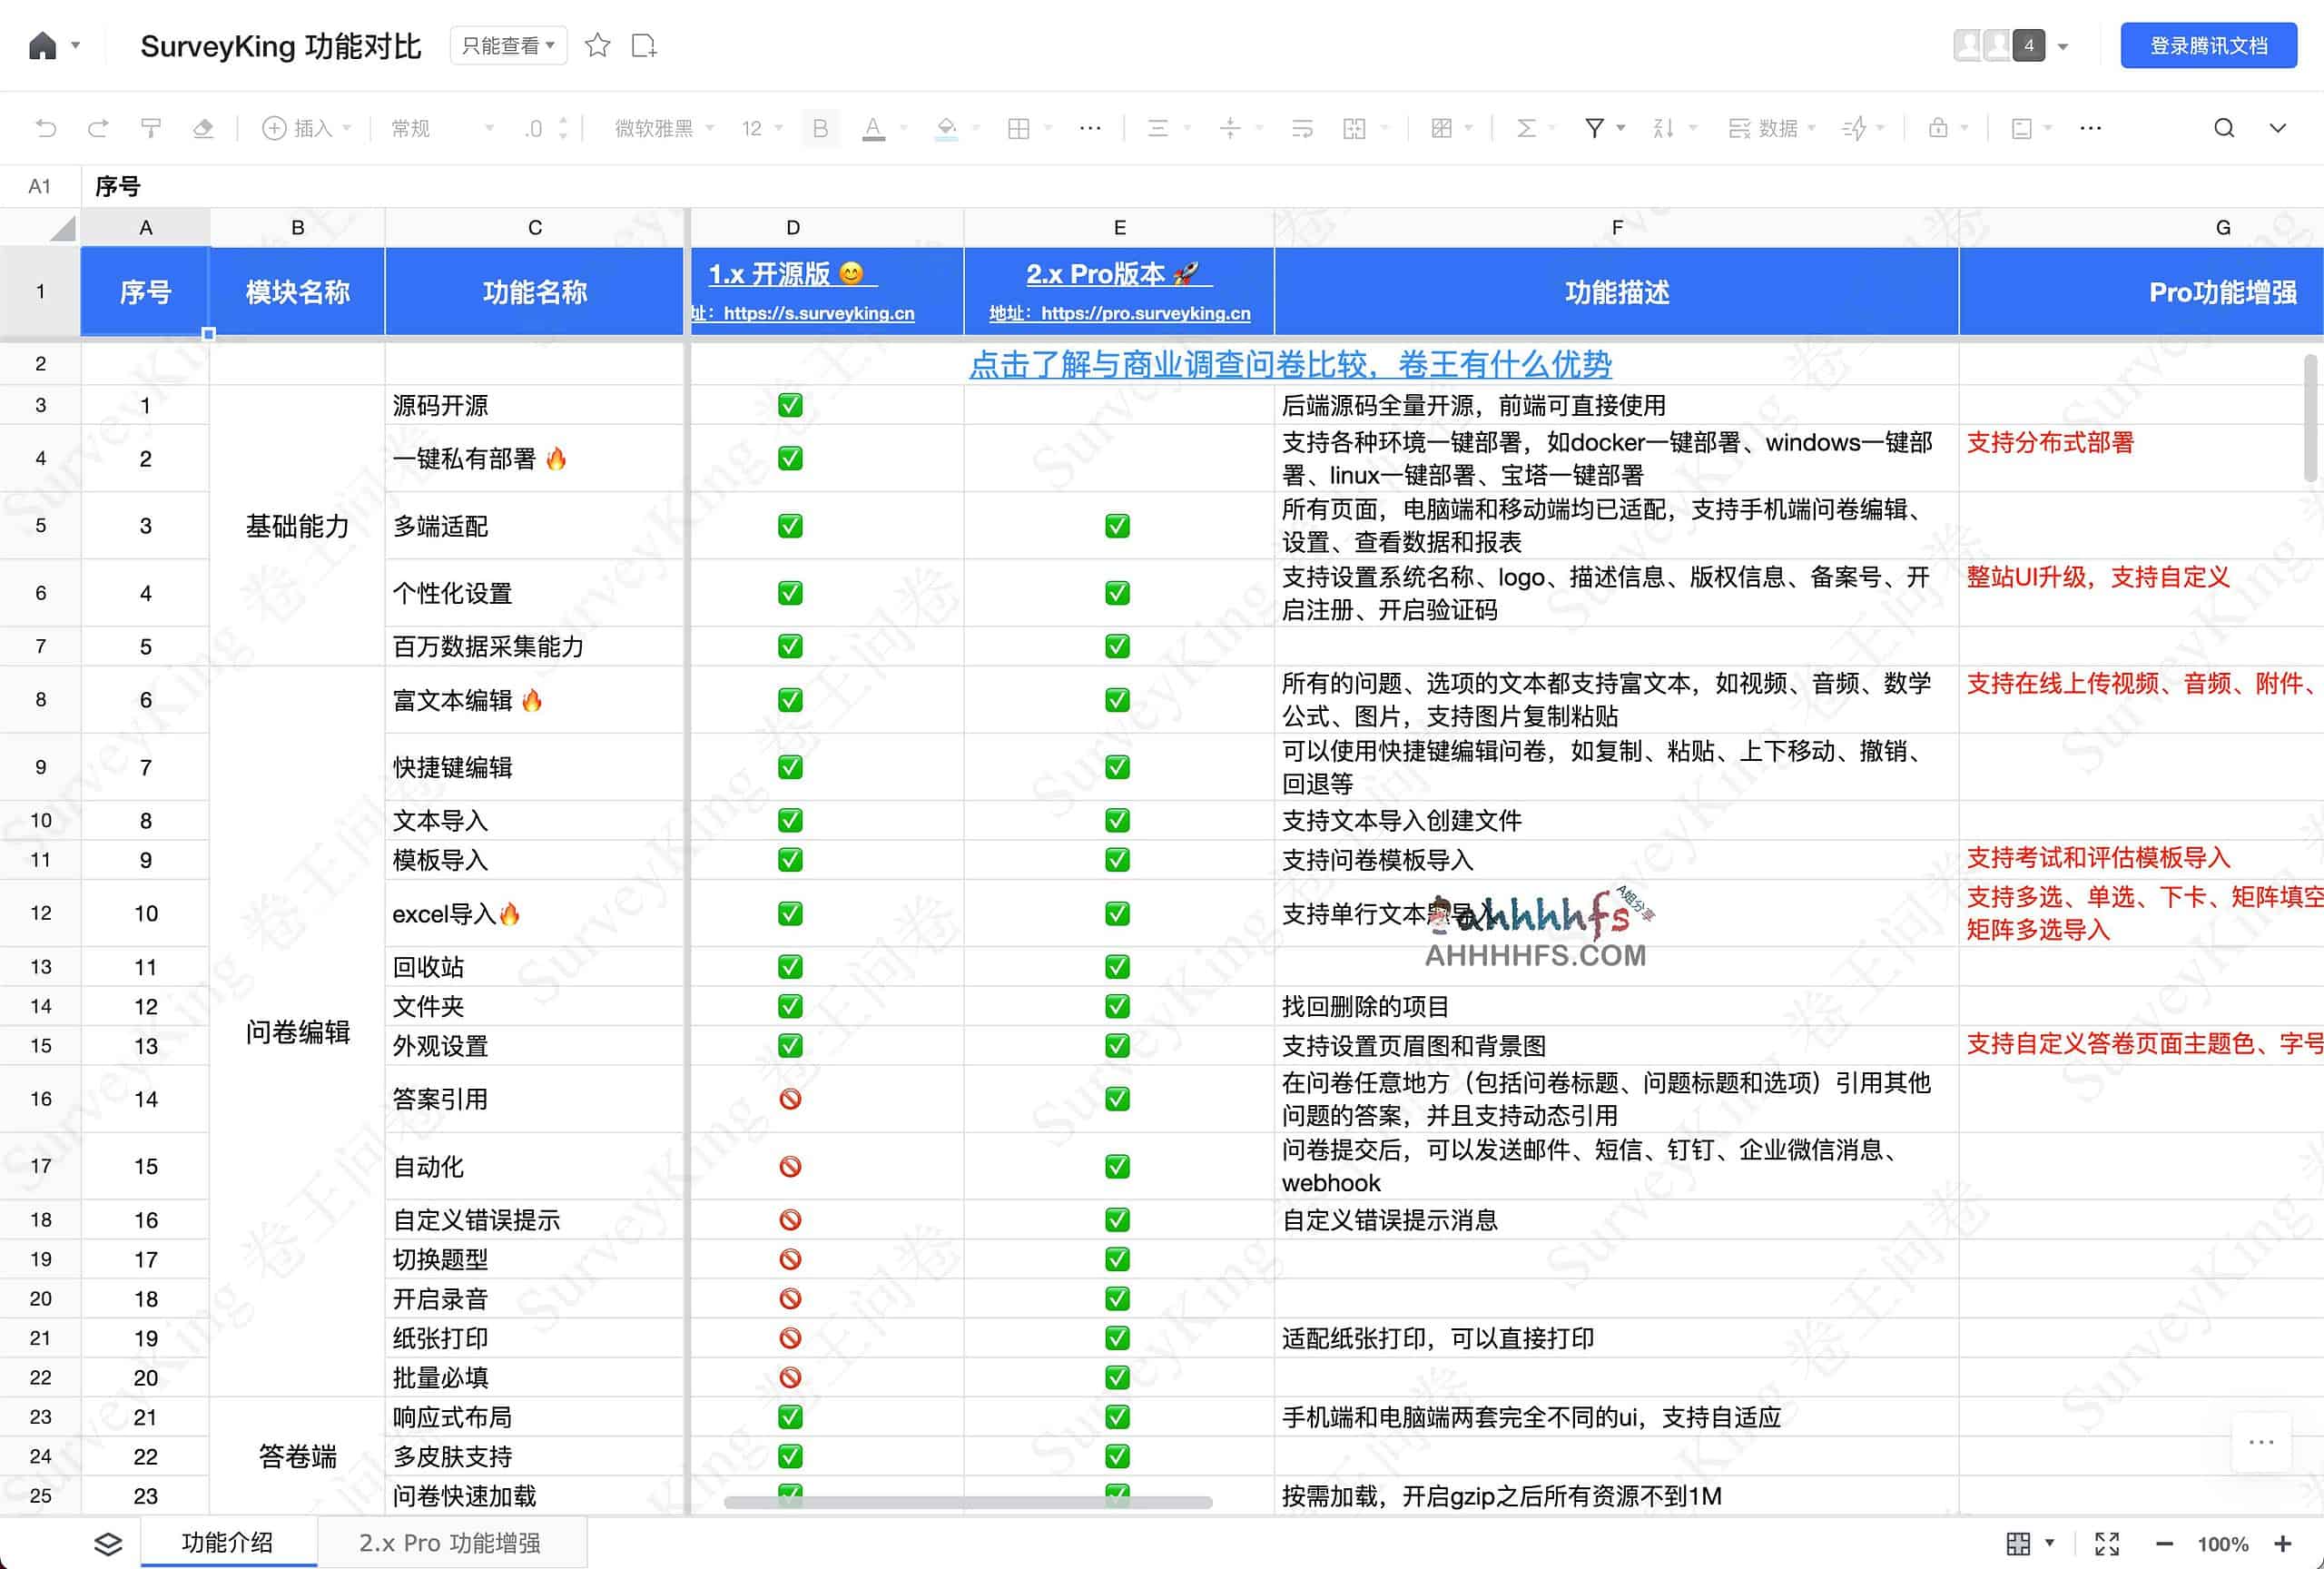
Task: Open the Filter tool icon
Action: pos(1594,128)
